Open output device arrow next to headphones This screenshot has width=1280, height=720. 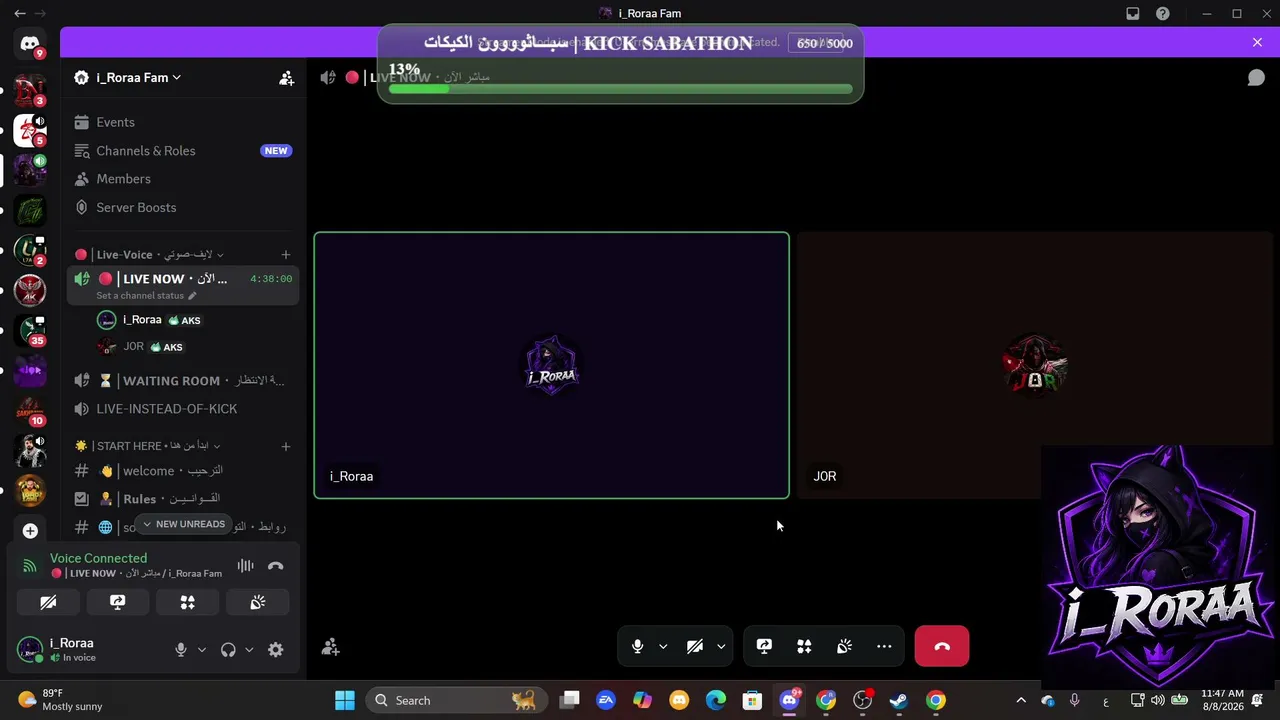tap(249, 650)
